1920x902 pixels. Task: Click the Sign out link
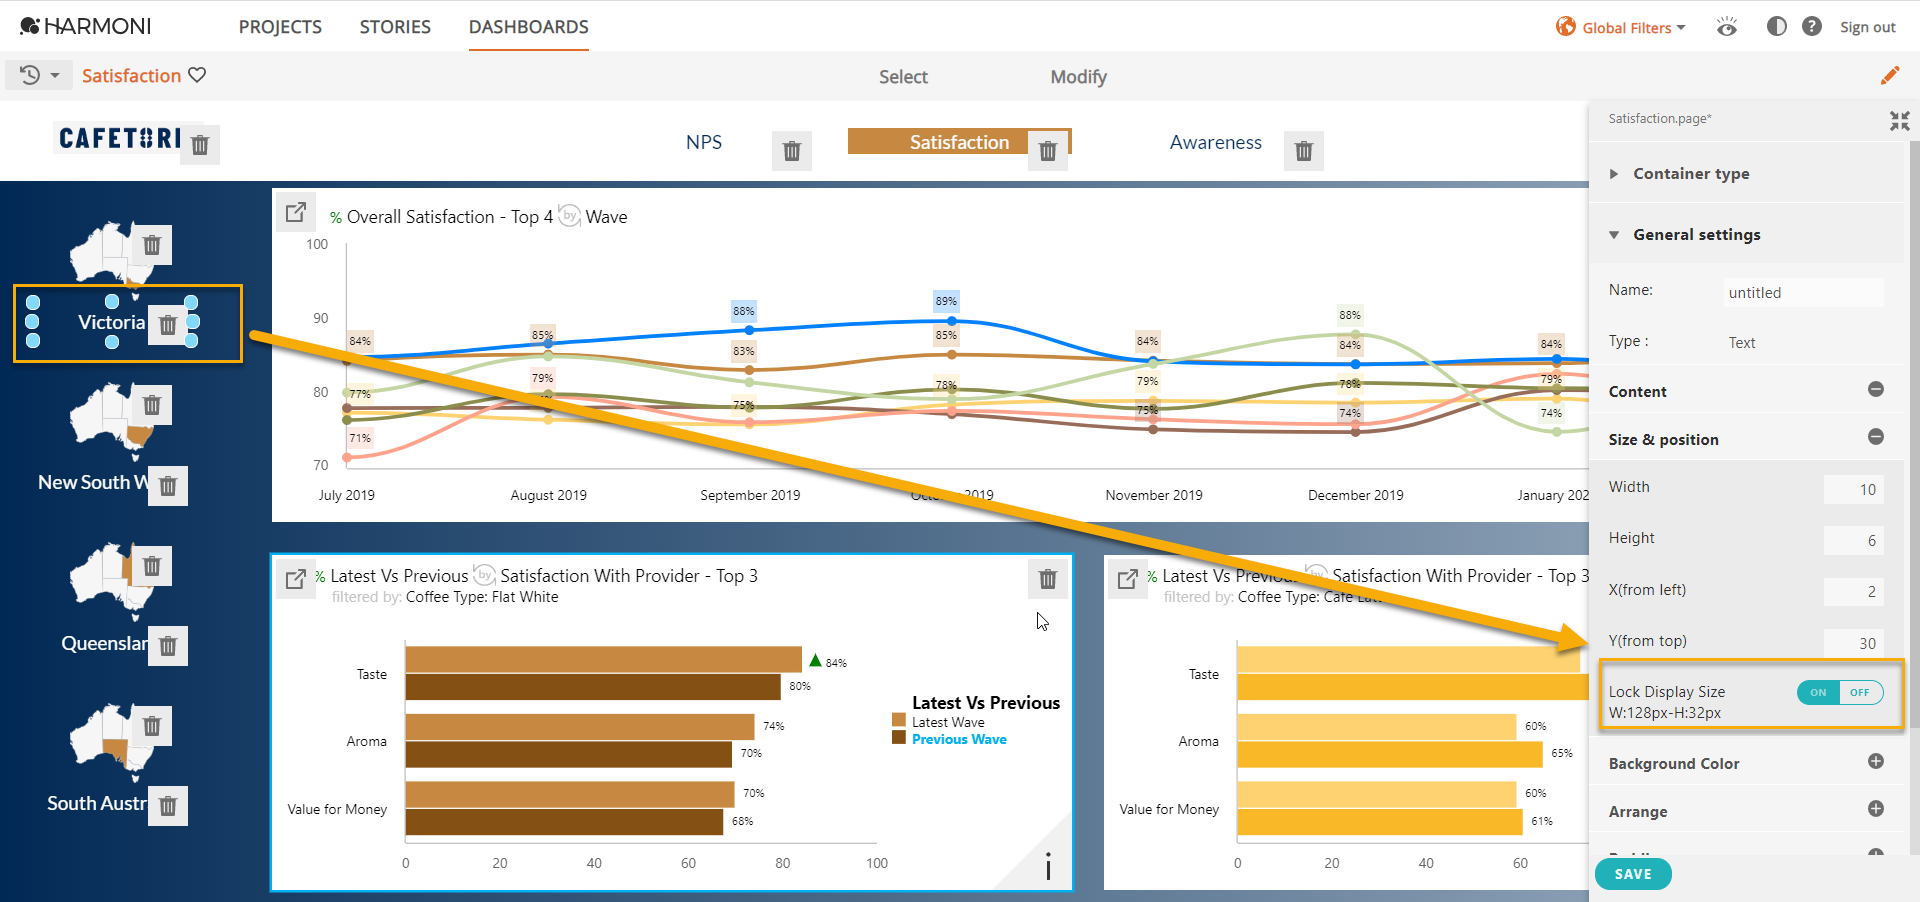(1867, 27)
